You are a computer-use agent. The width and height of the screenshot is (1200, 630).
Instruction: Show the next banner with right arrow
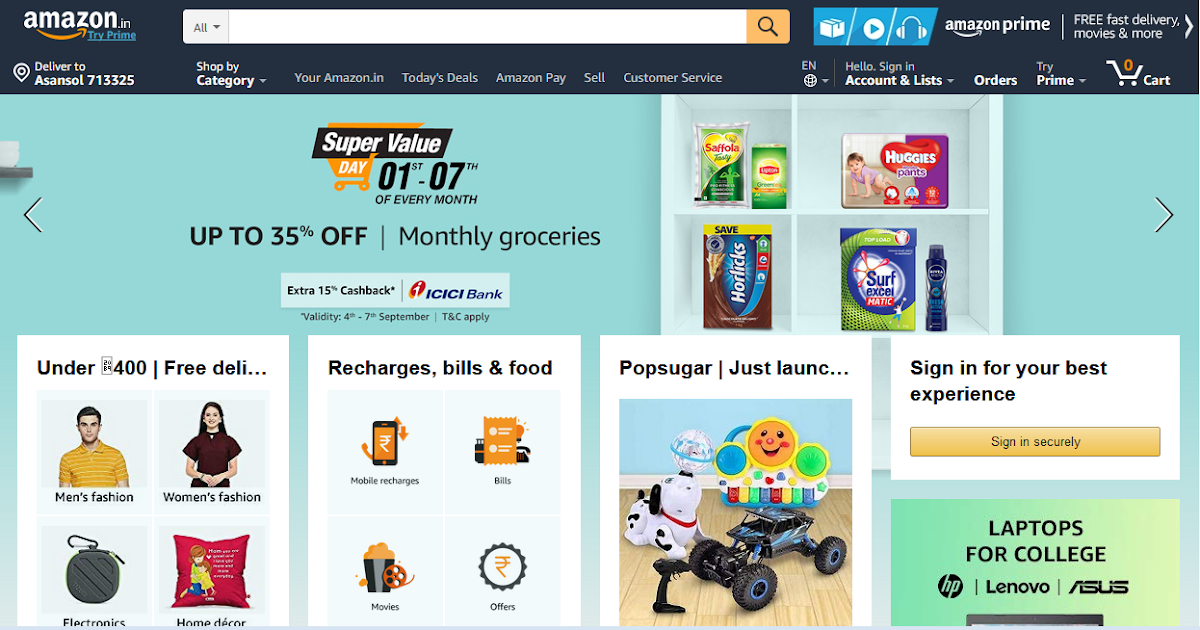point(1164,214)
